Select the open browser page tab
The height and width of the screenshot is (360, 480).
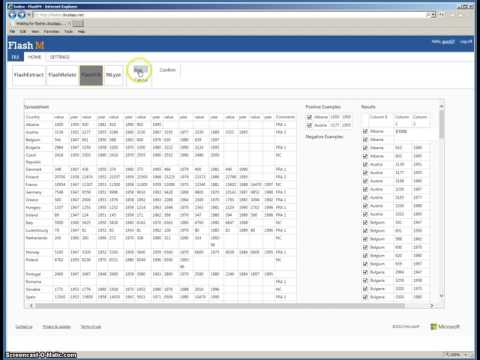[x=42, y=24]
